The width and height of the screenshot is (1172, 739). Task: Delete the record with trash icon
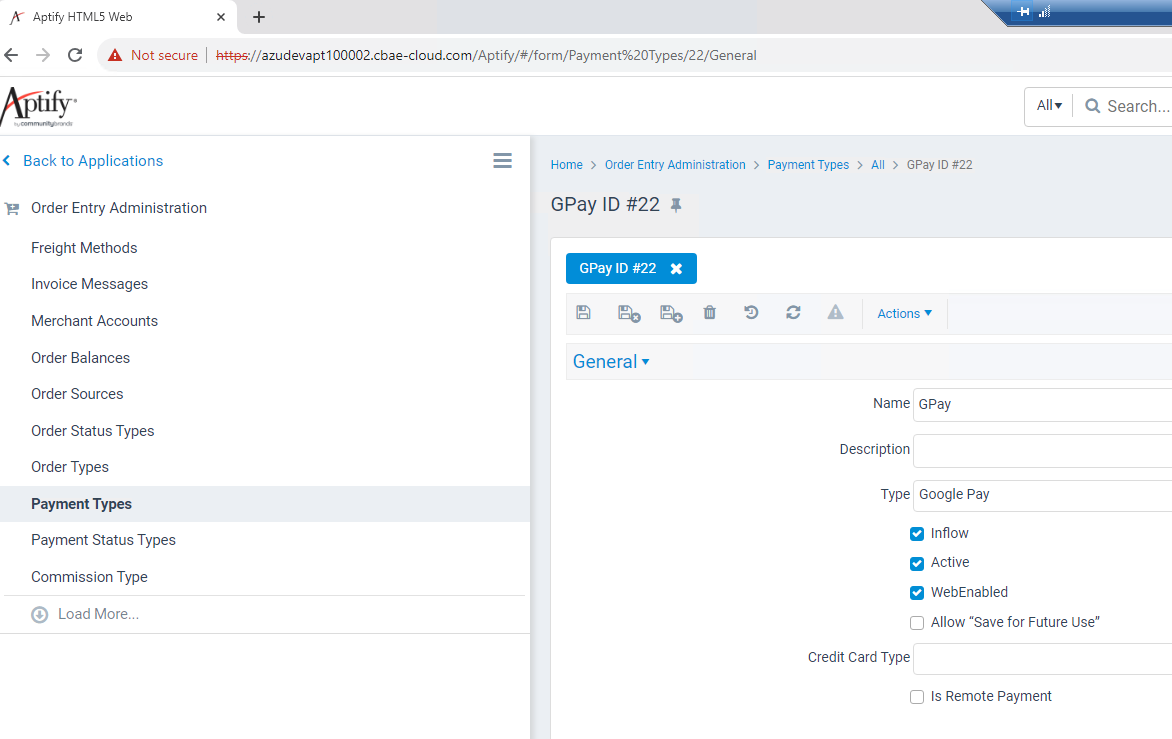(x=710, y=313)
